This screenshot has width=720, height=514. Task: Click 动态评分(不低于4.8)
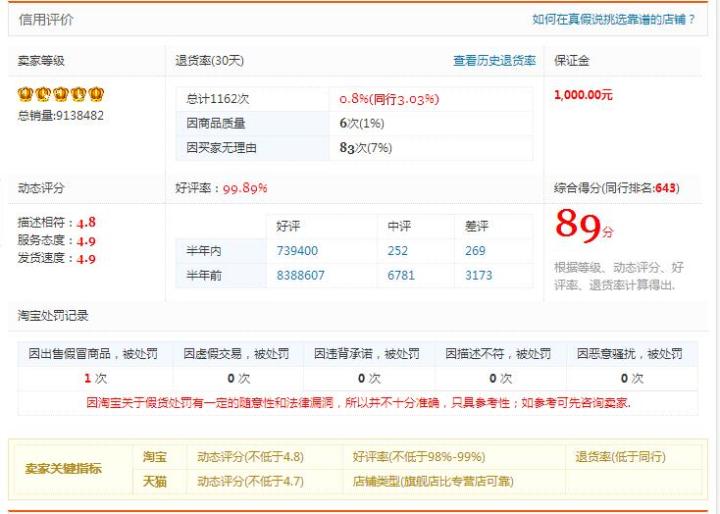250,457
